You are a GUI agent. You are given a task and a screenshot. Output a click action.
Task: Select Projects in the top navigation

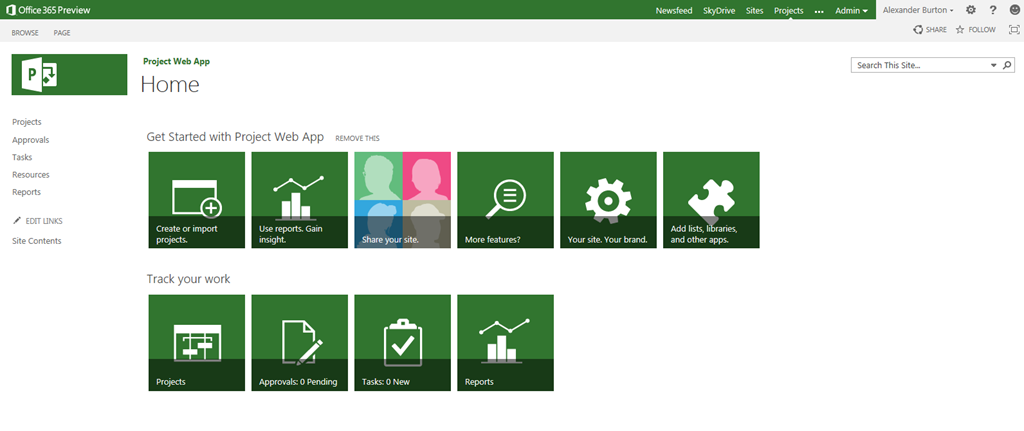pos(789,10)
